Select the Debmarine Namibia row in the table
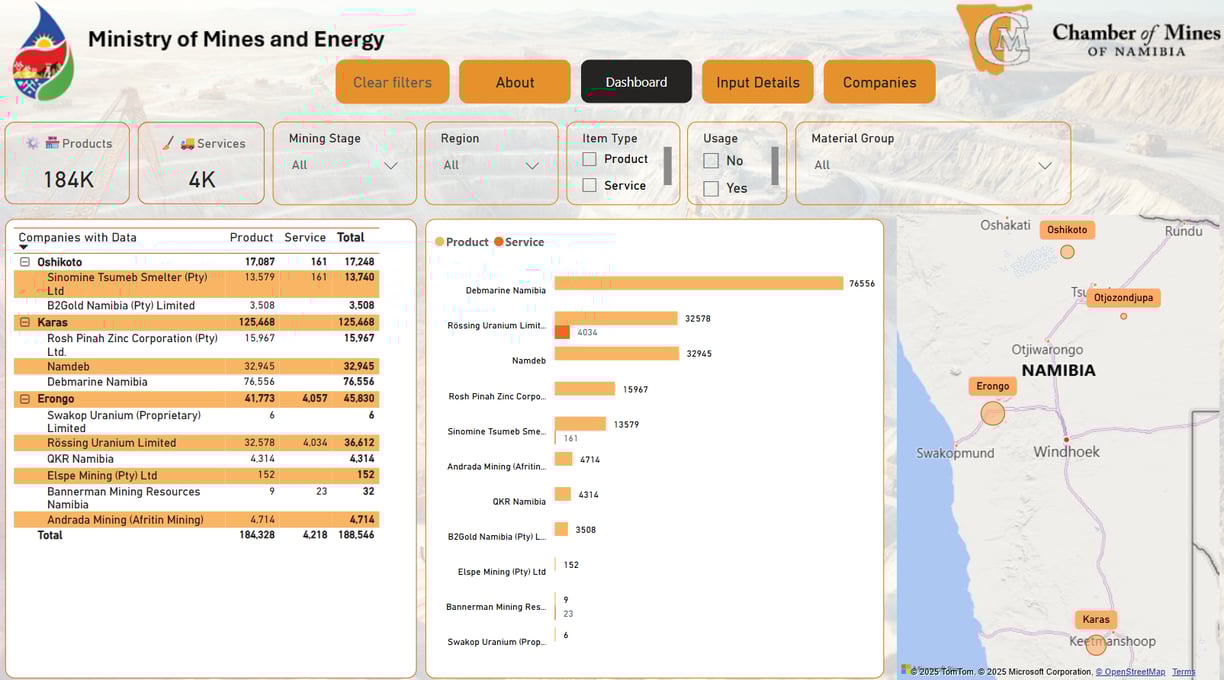The image size is (1224, 680). pos(197,382)
